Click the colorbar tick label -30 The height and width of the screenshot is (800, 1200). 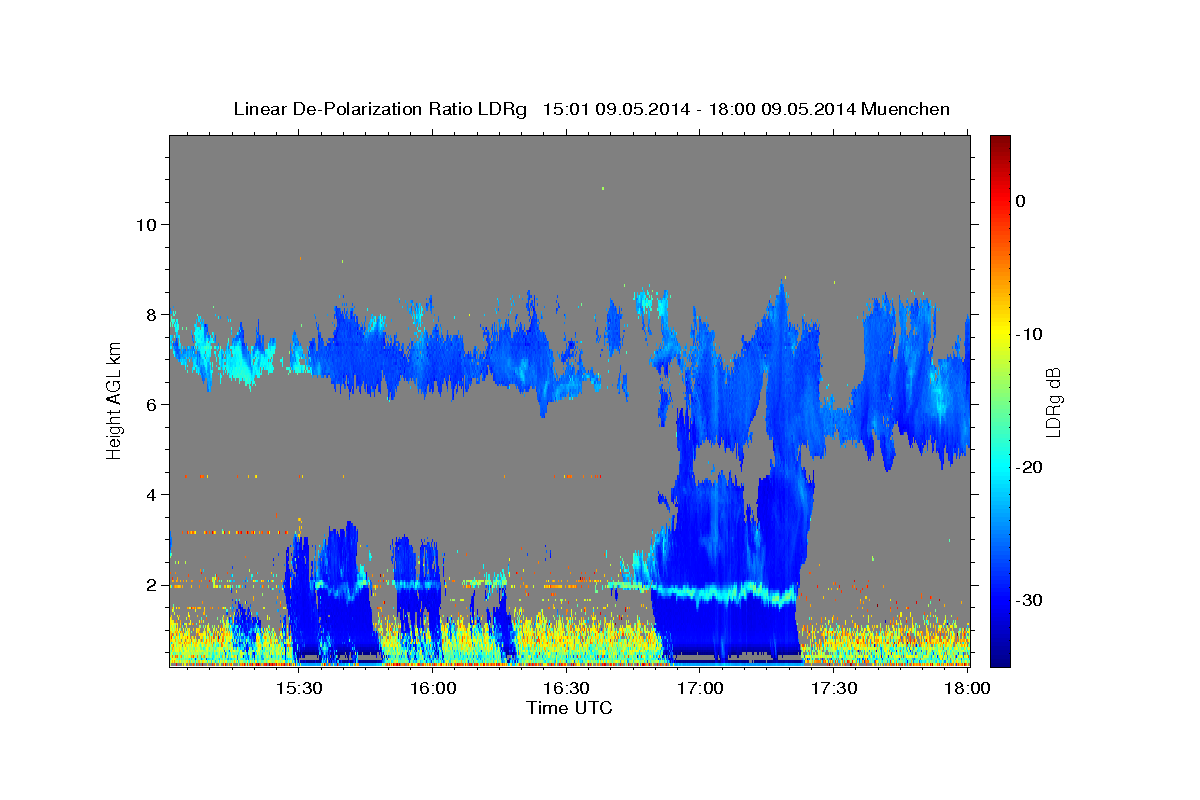(1029, 600)
